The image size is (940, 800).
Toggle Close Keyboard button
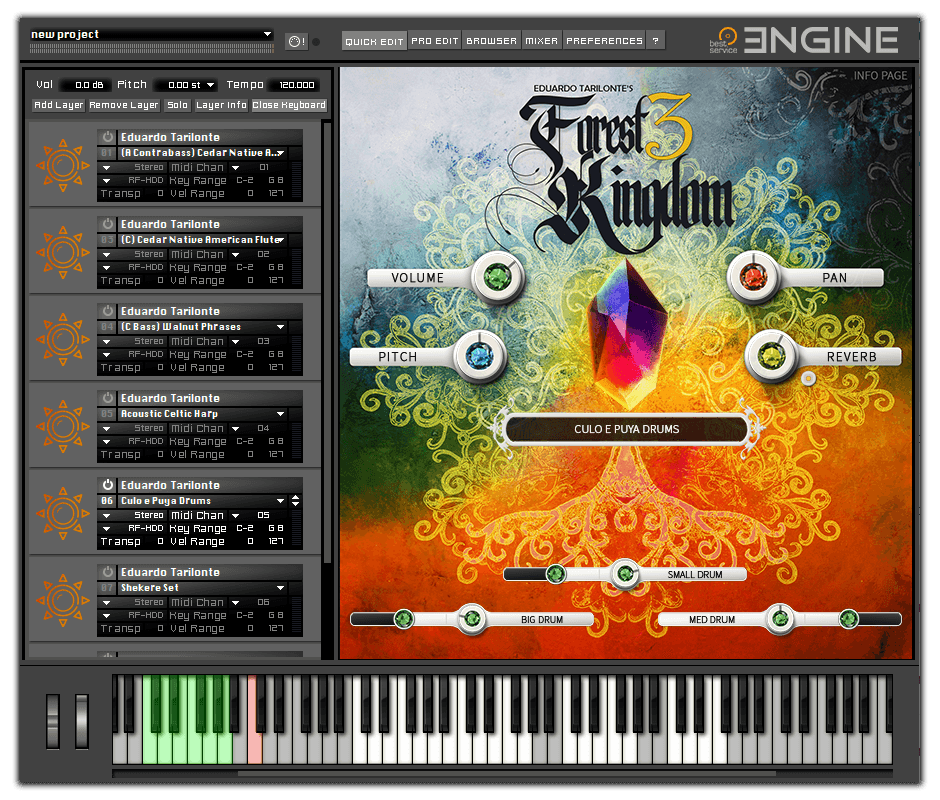point(289,105)
